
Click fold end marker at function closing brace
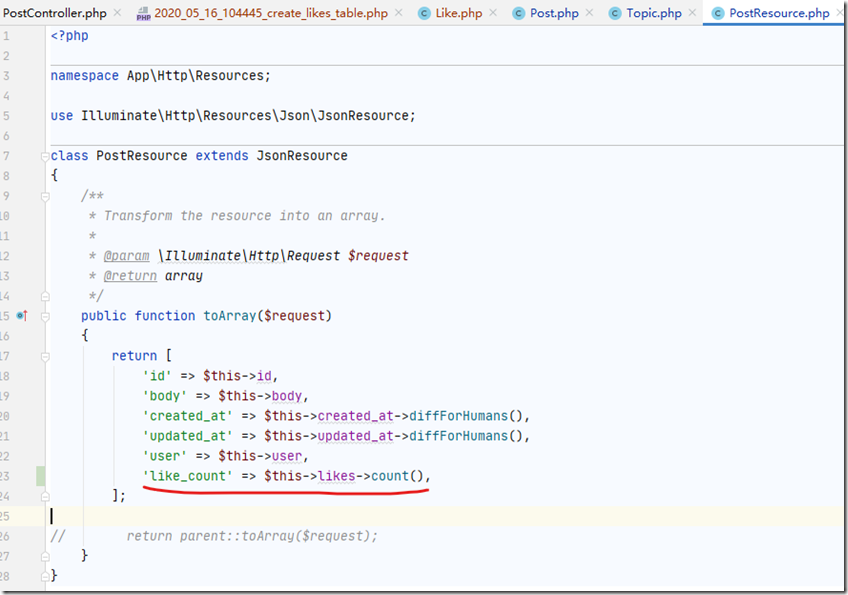(x=45, y=556)
